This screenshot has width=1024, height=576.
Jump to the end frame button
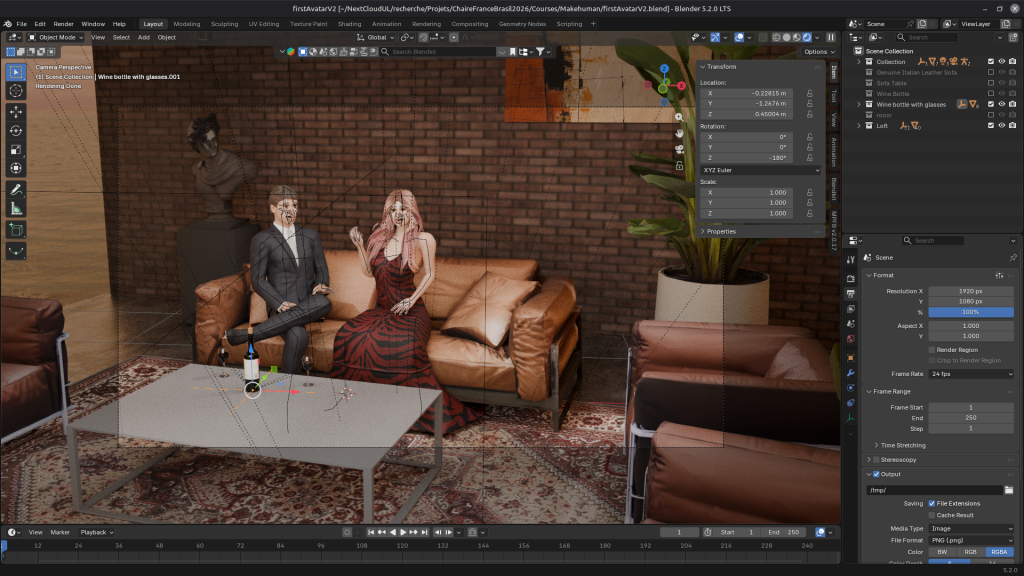click(x=424, y=532)
